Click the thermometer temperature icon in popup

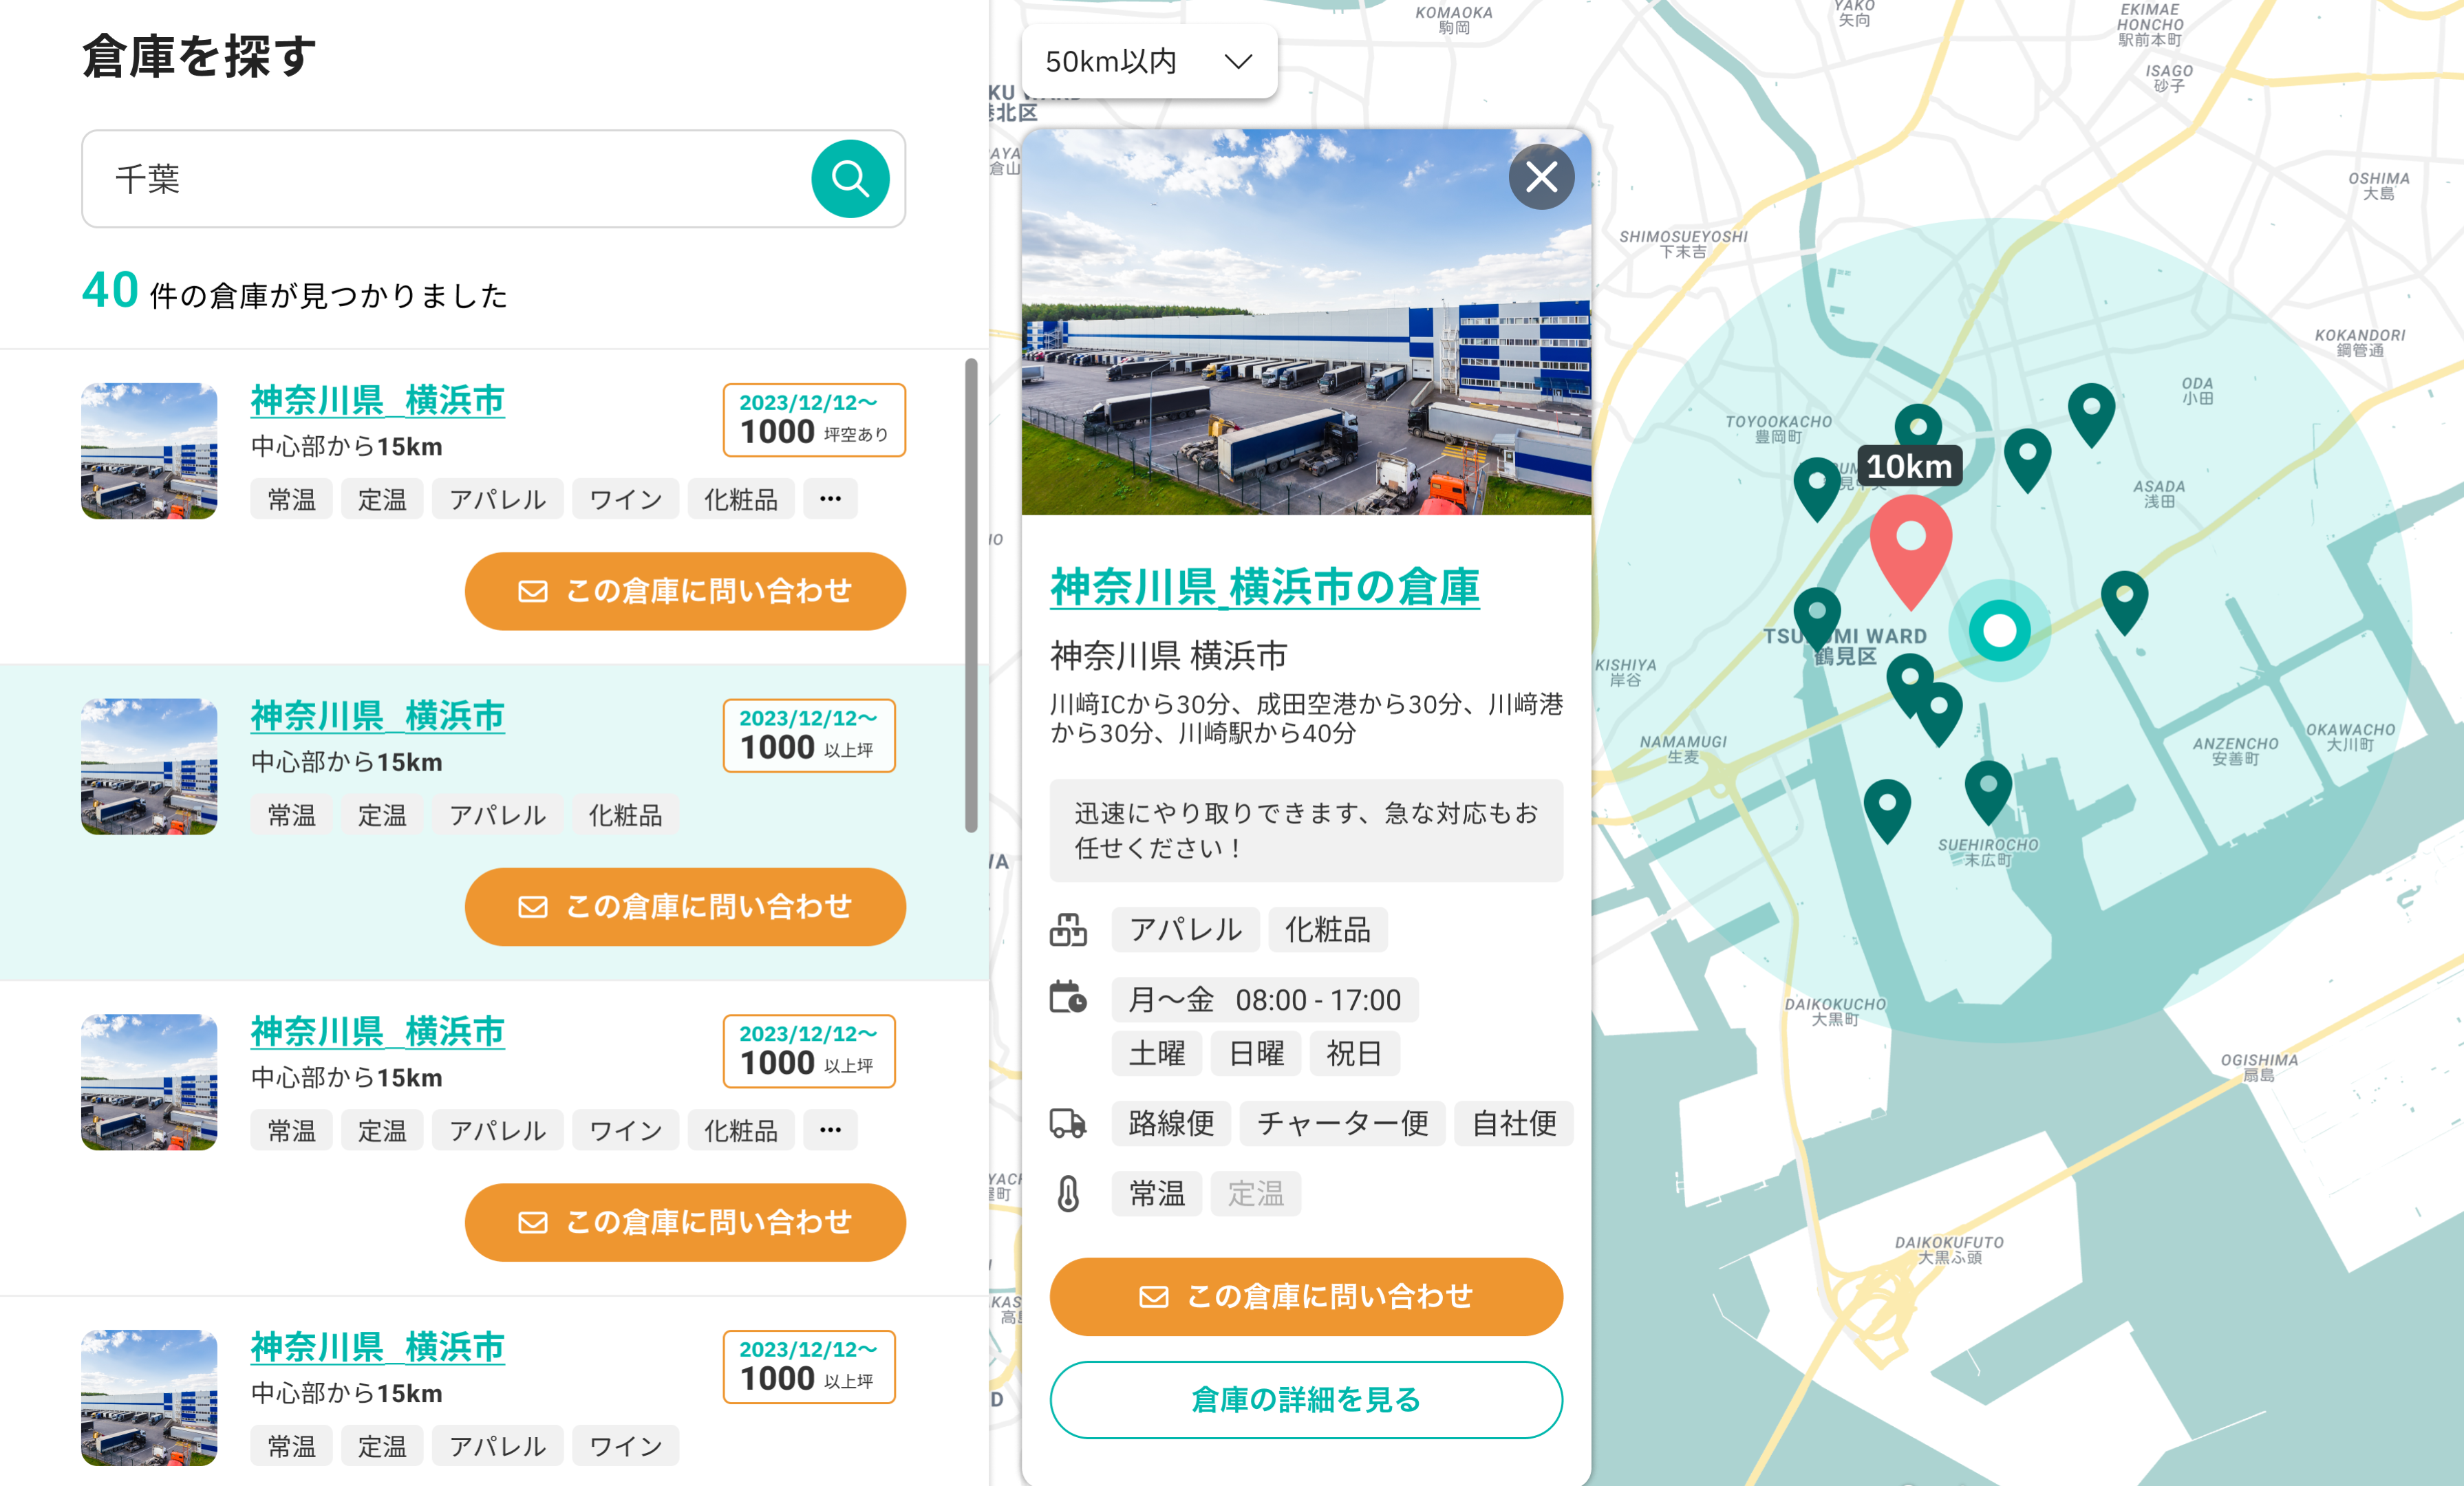point(1068,1193)
